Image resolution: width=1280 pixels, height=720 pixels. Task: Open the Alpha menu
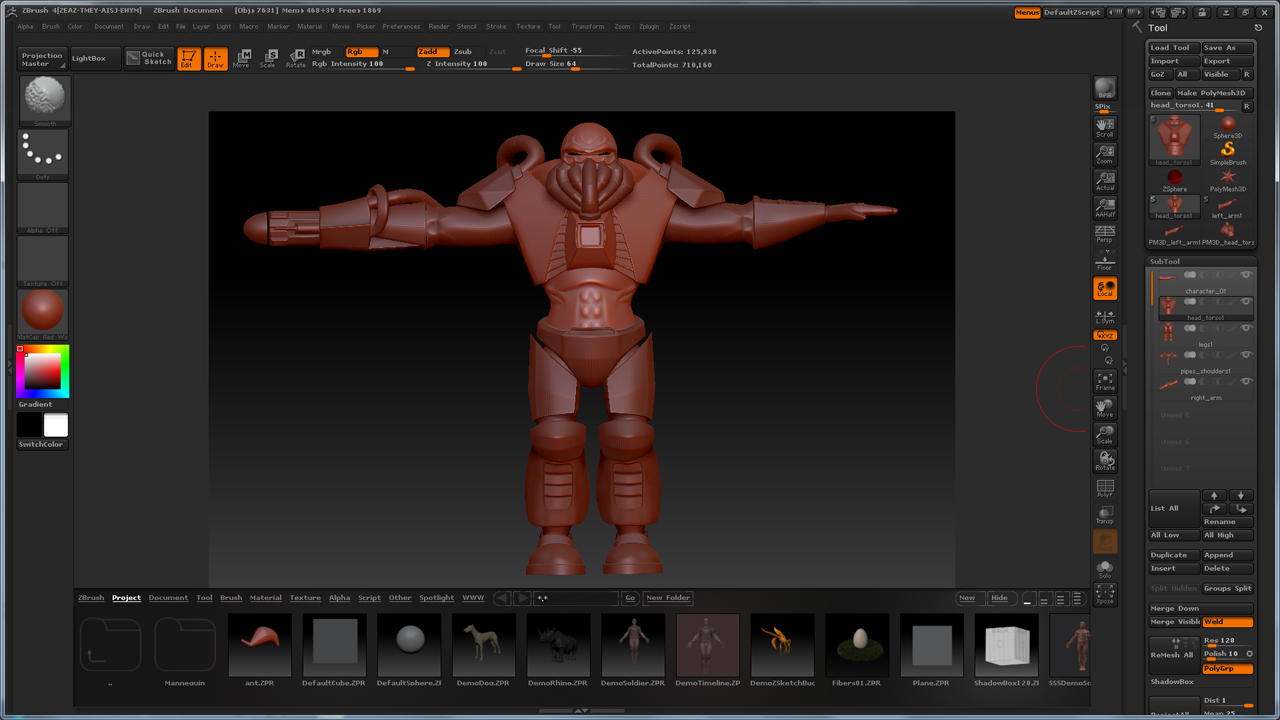coord(25,27)
